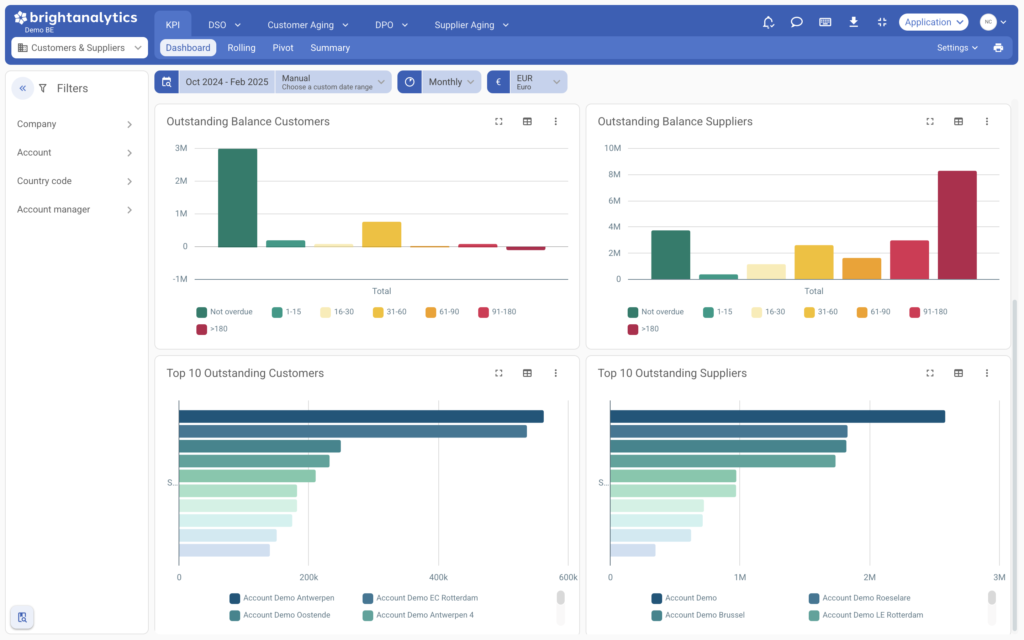
Task: Open the EUR currency dropdown
Action: pos(538,82)
